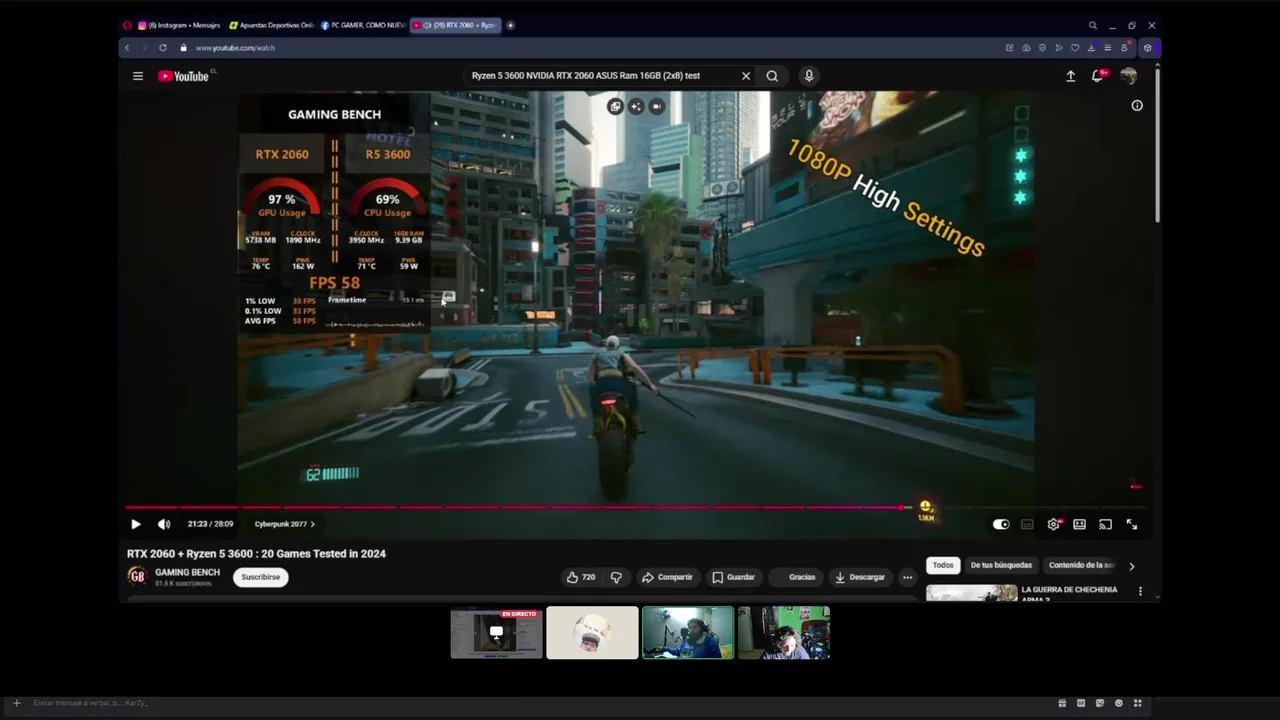Open the create/upload video icon
This screenshot has width=1280, height=720.
(x=1070, y=76)
